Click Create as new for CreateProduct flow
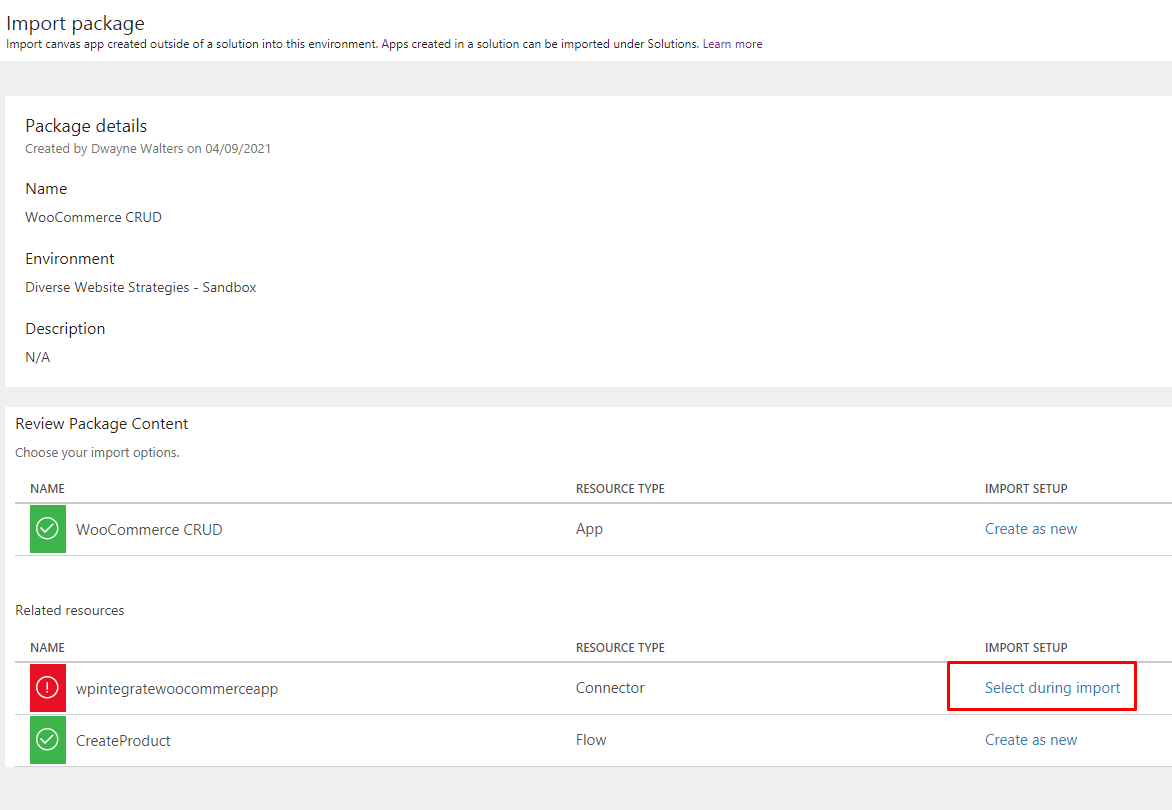The height and width of the screenshot is (810, 1172). coord(1031,740)
